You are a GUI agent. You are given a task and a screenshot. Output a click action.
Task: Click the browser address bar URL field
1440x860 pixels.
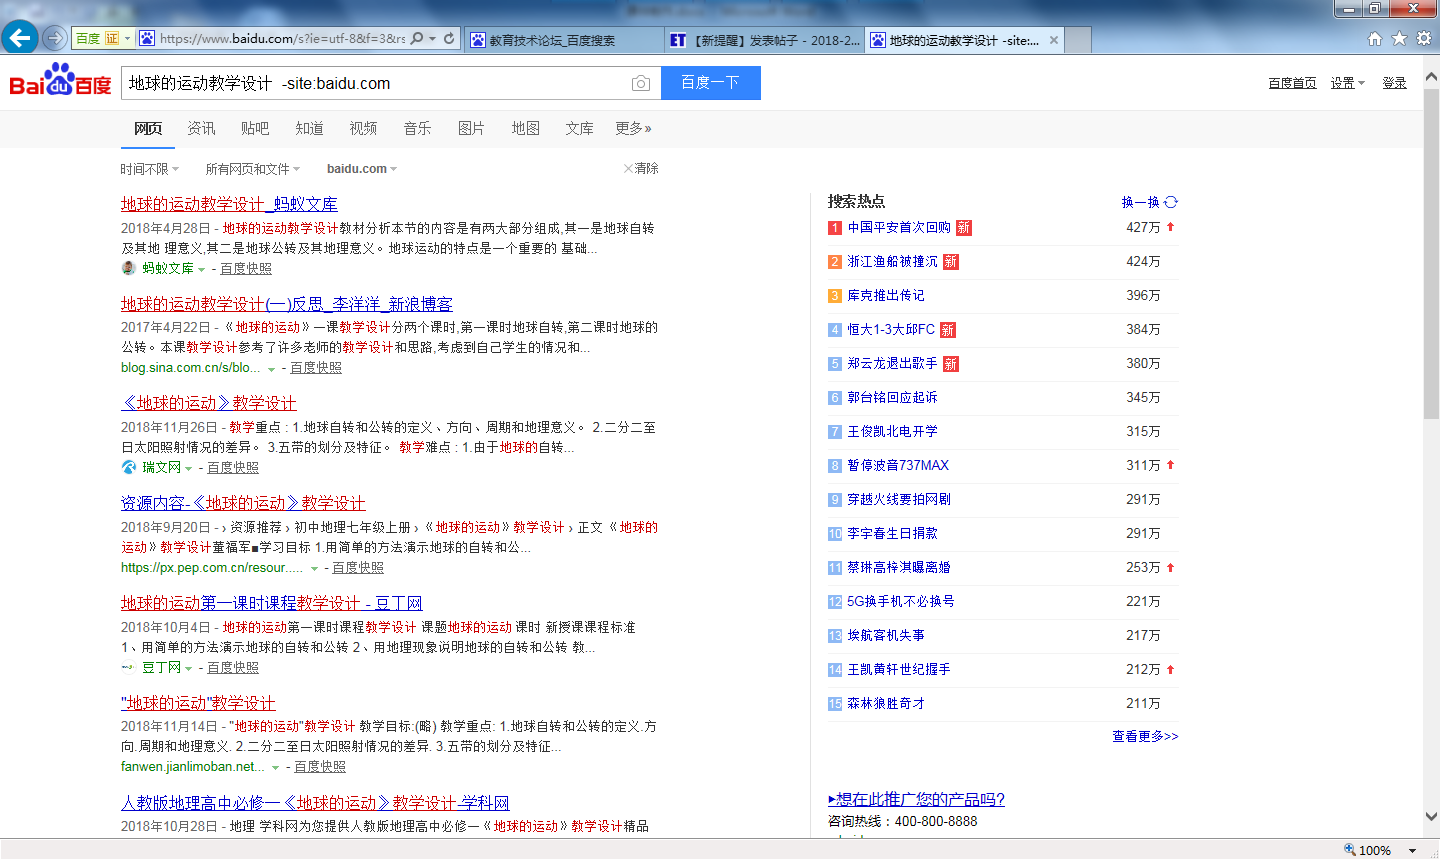point(282,39)
